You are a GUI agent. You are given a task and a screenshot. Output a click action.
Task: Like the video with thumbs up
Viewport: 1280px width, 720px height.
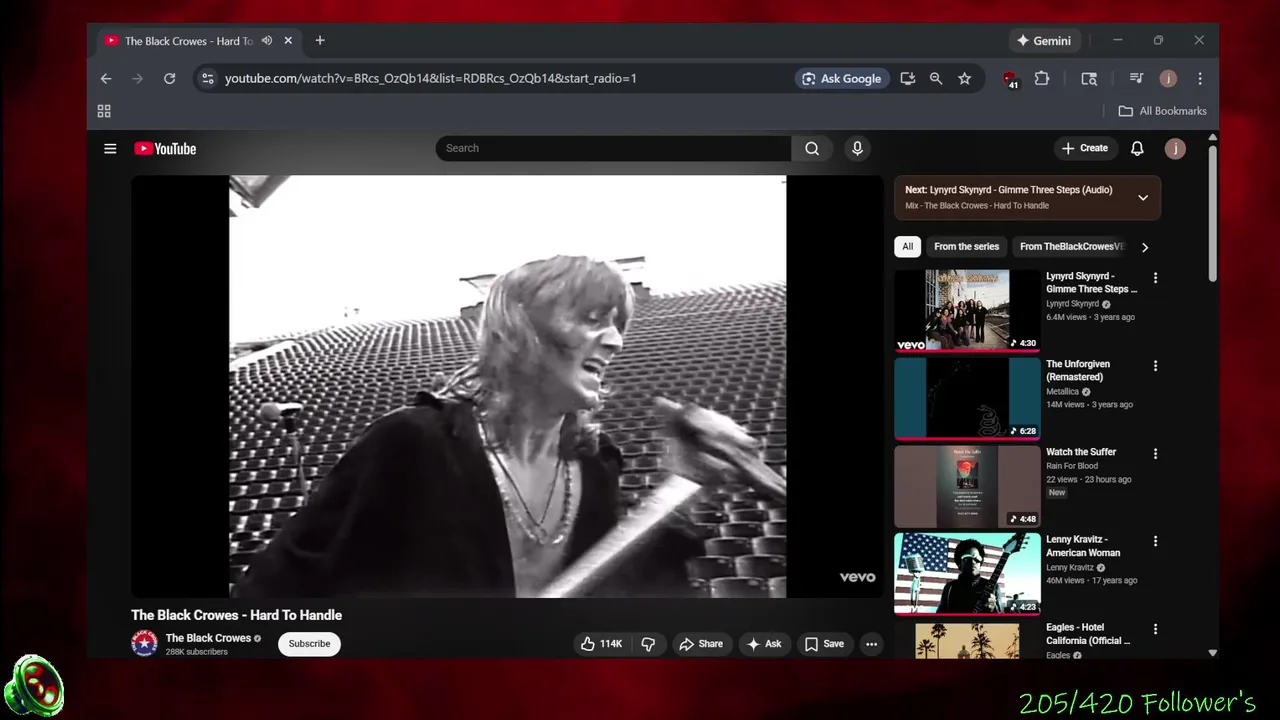601,644
